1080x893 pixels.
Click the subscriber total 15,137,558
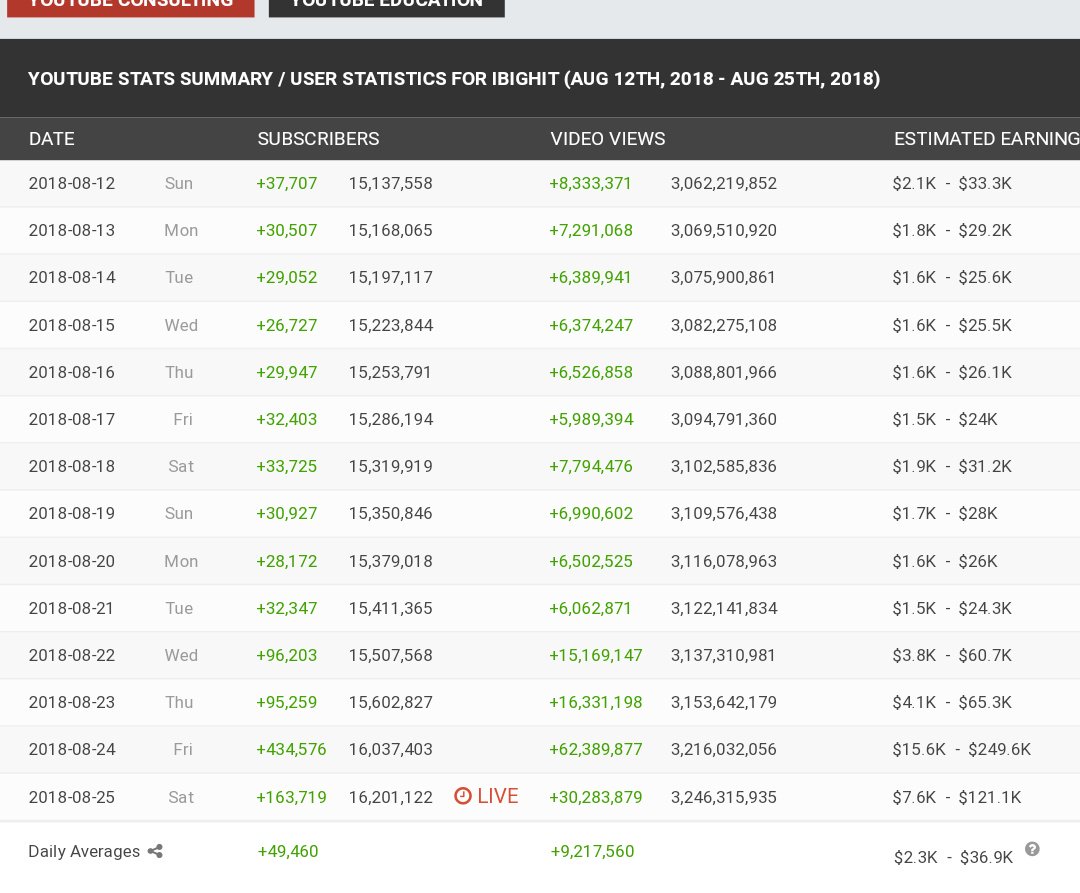point(391,183)
